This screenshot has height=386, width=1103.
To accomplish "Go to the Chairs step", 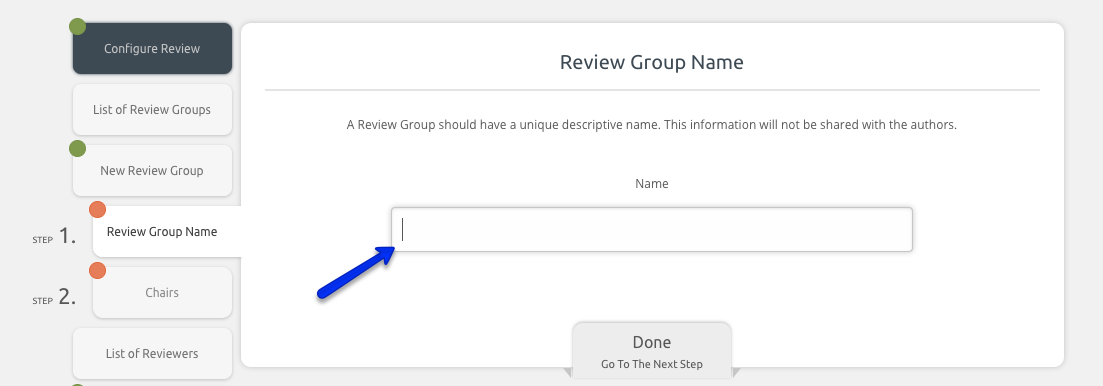I will (x=162, y=292).
